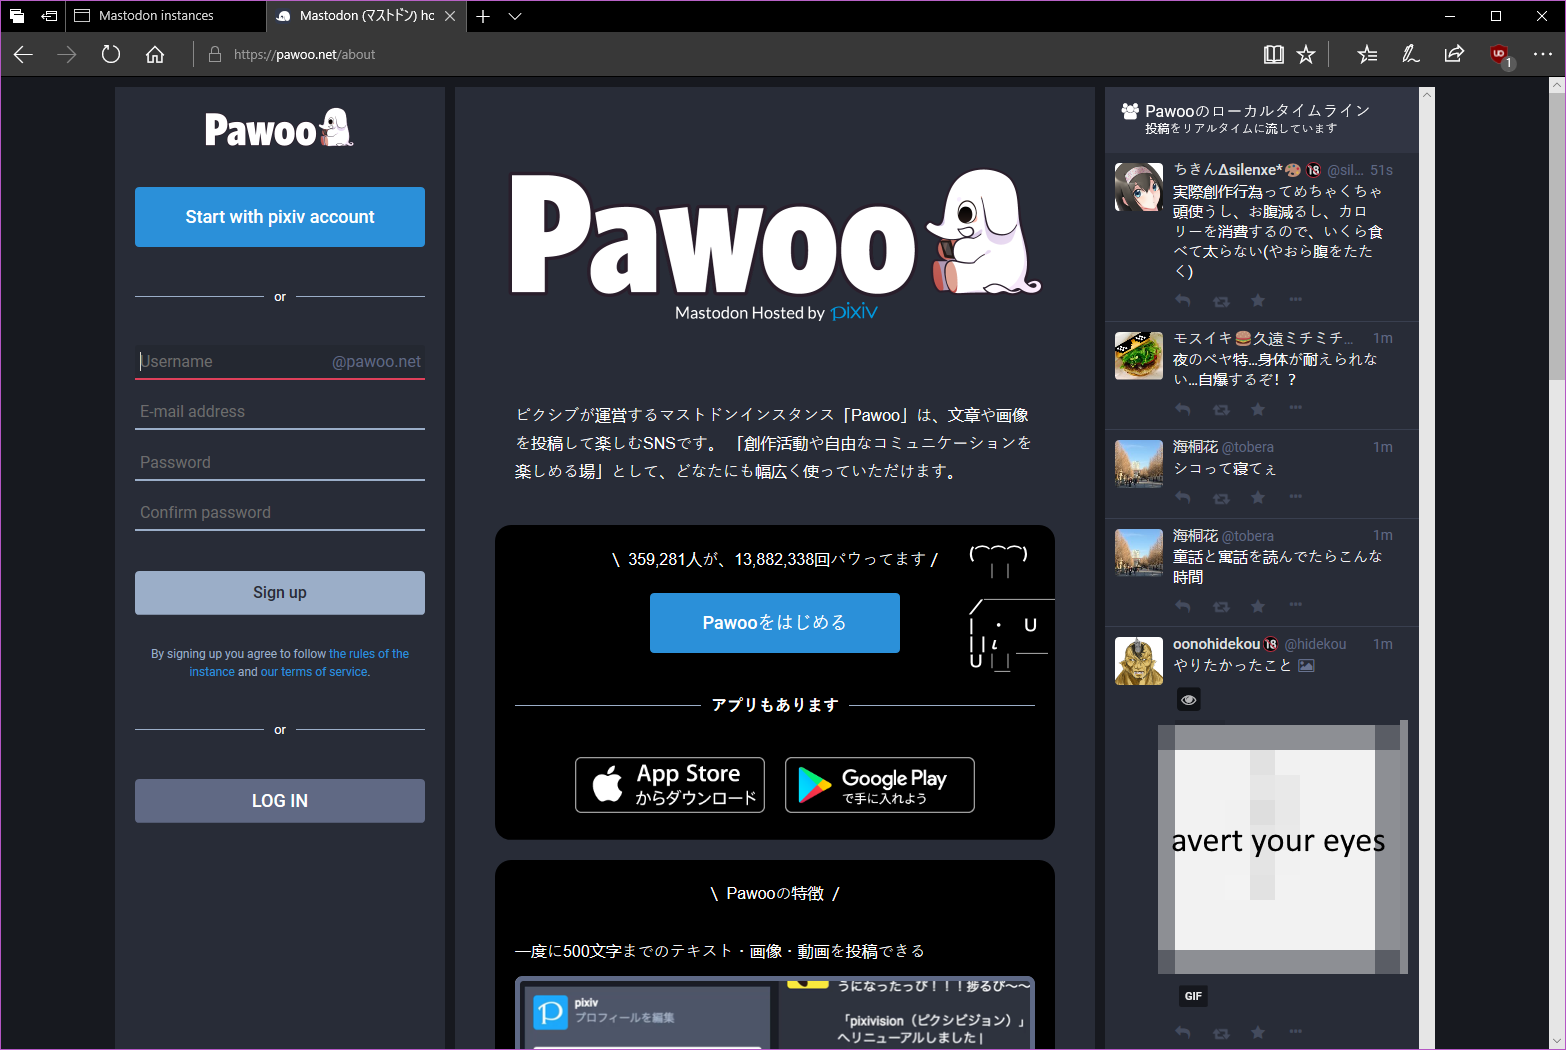
Task: Add this page to favorites
Action: point(1306,55)
